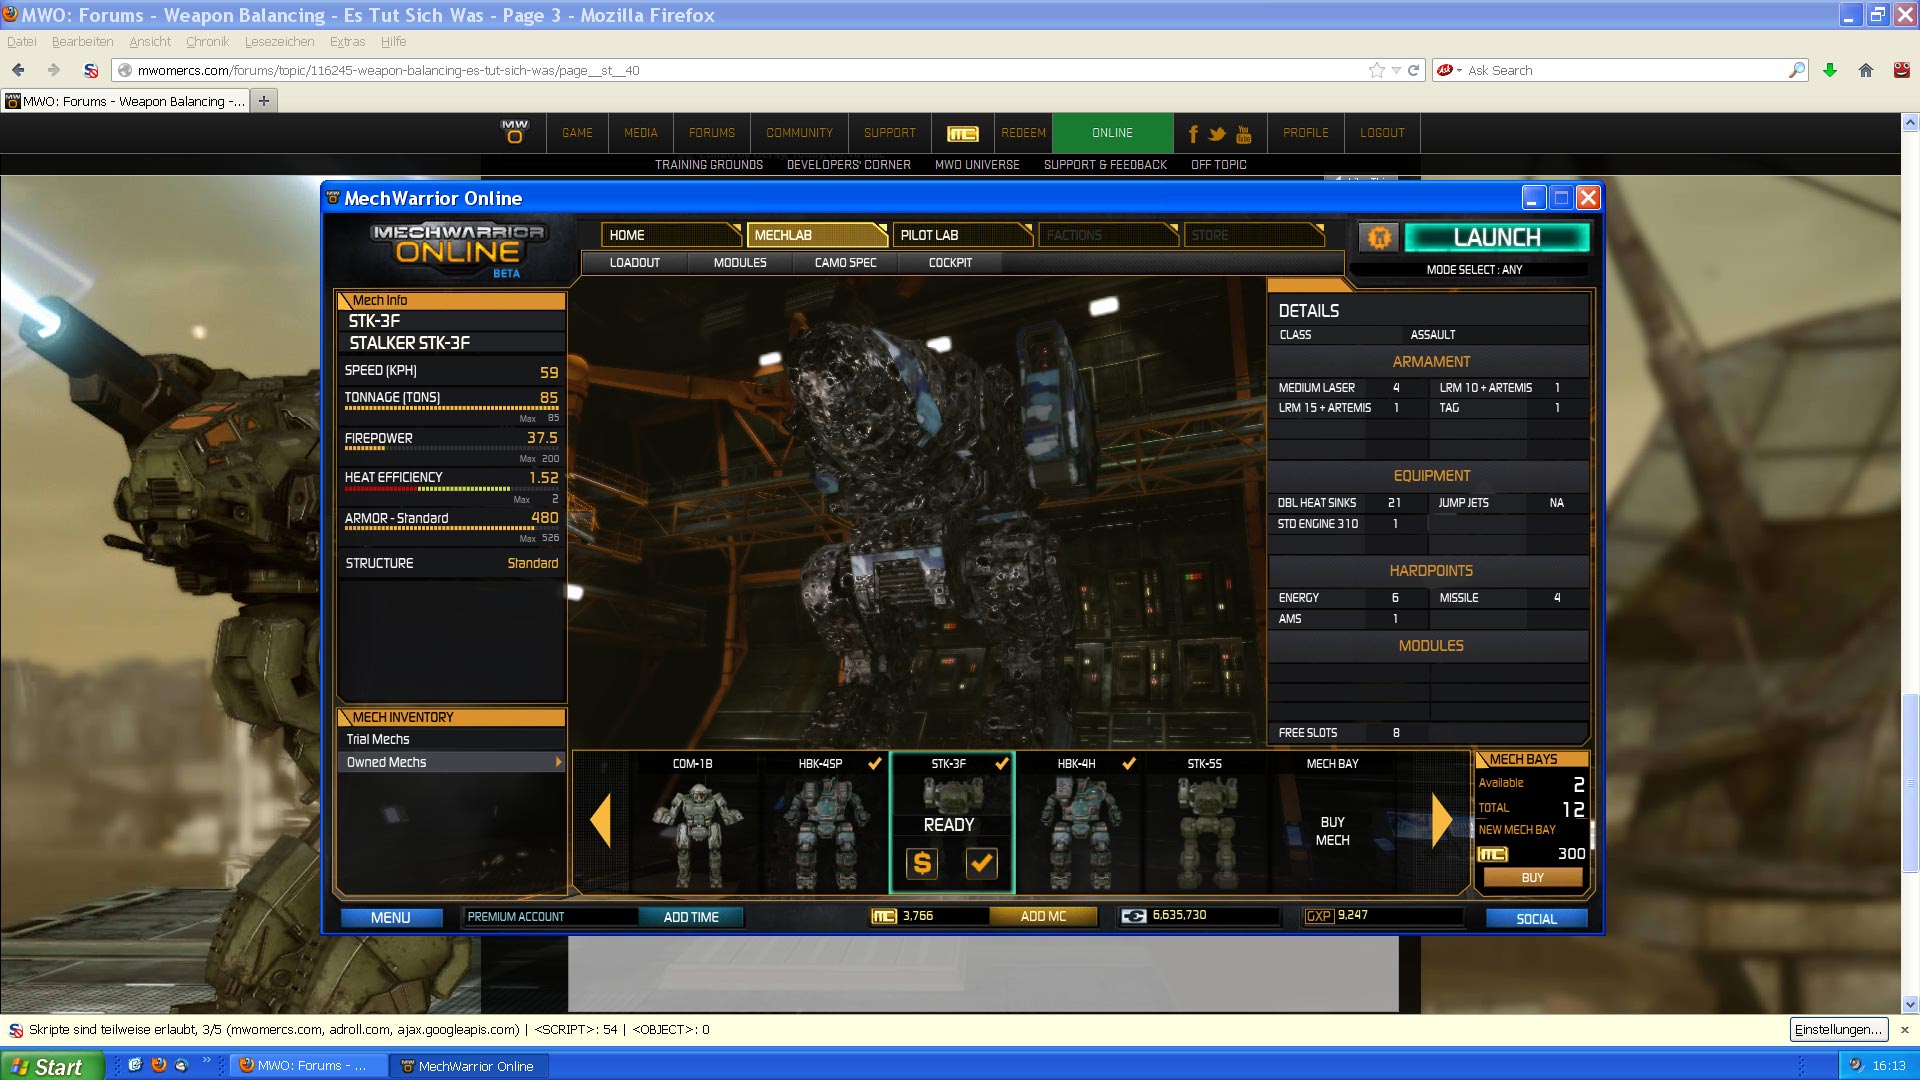The image size is (1920, 1080).
Task: Open SUPPORT & FEEDBACK forum link
Action: [x=1105, y=165]
